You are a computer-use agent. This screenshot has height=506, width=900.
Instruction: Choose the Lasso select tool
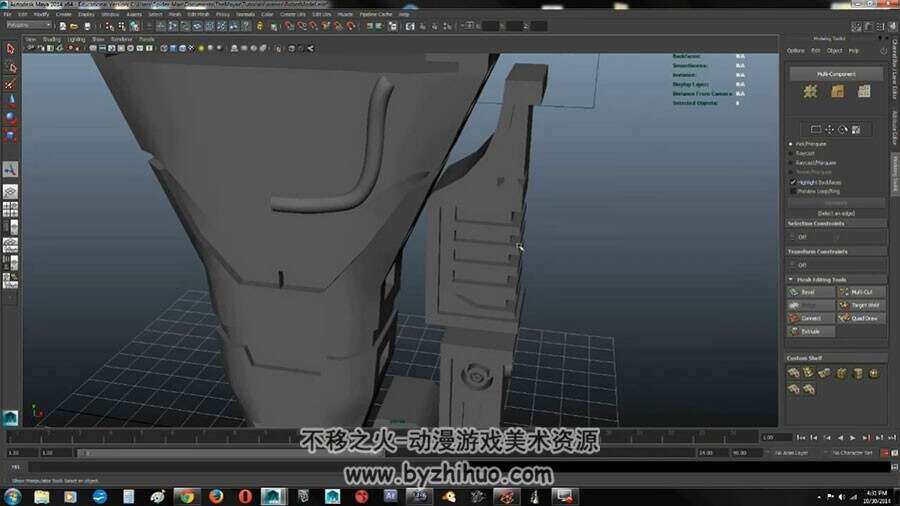pyautogui.click(x=10, y=67)
